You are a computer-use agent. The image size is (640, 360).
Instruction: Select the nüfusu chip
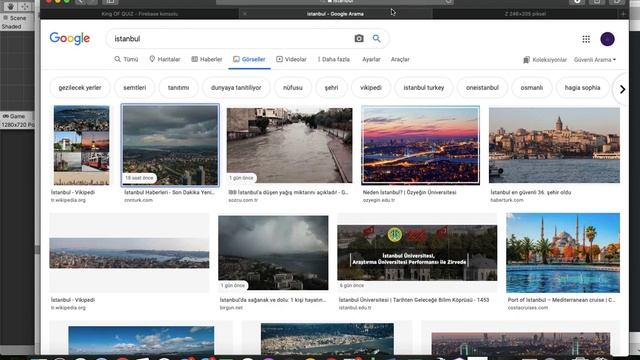click(x=293, y=88)
